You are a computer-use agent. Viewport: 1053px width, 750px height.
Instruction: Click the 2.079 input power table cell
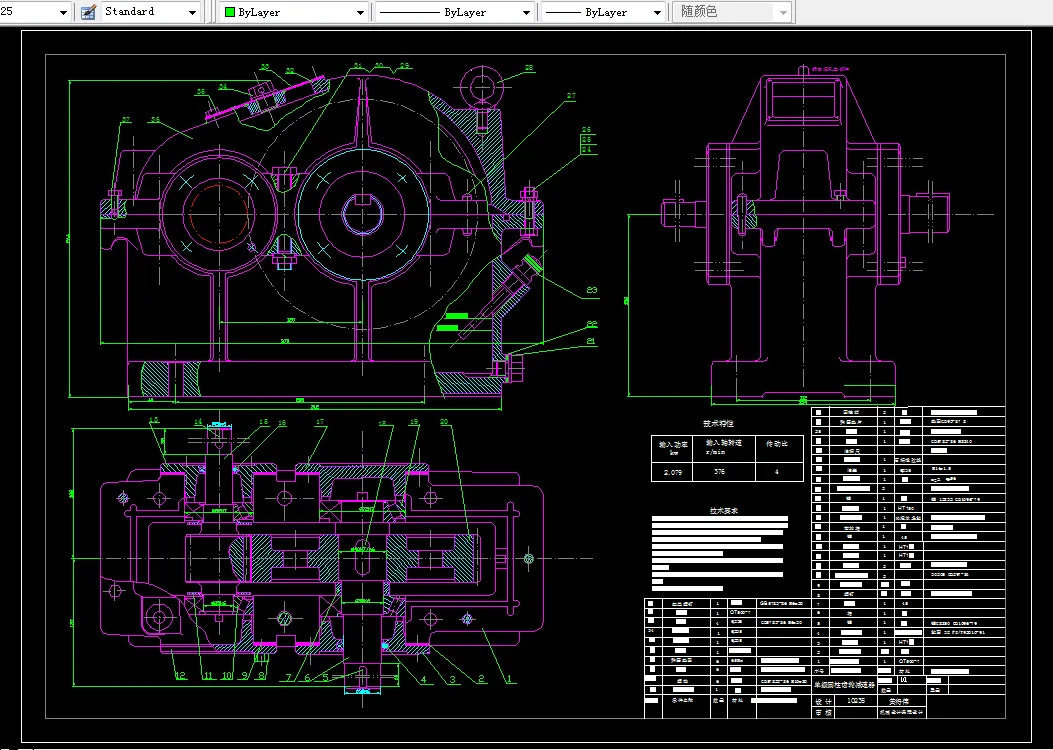click(x=674, y=471)
